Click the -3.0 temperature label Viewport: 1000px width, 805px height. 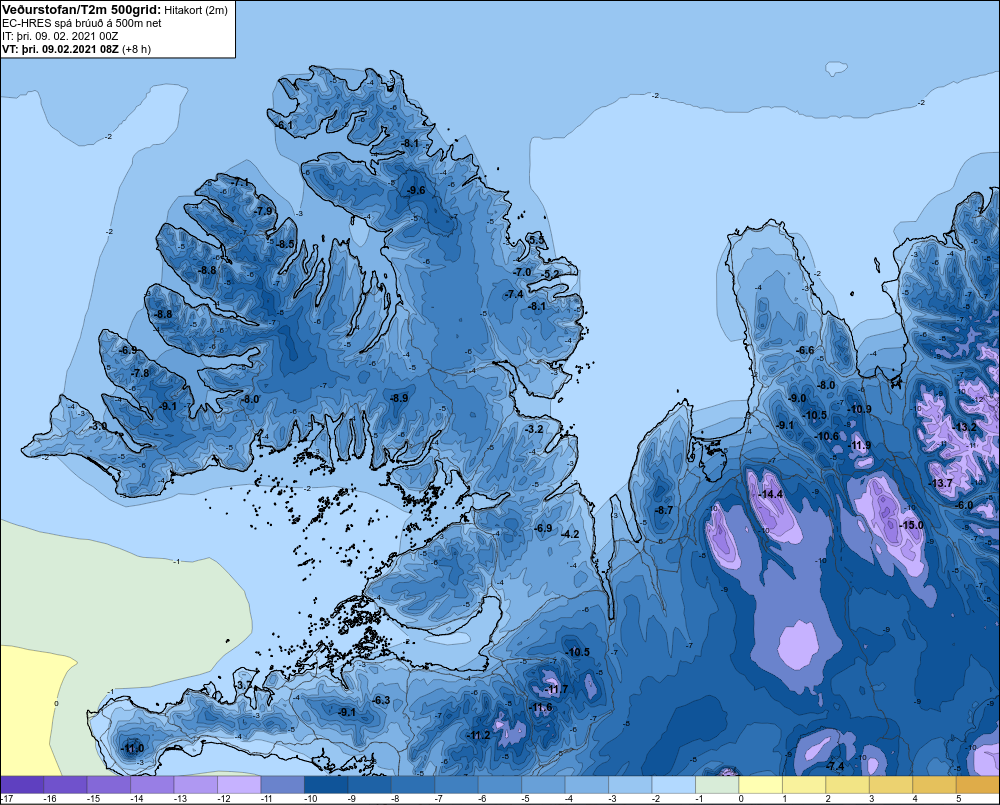click(x=99, y=426)
